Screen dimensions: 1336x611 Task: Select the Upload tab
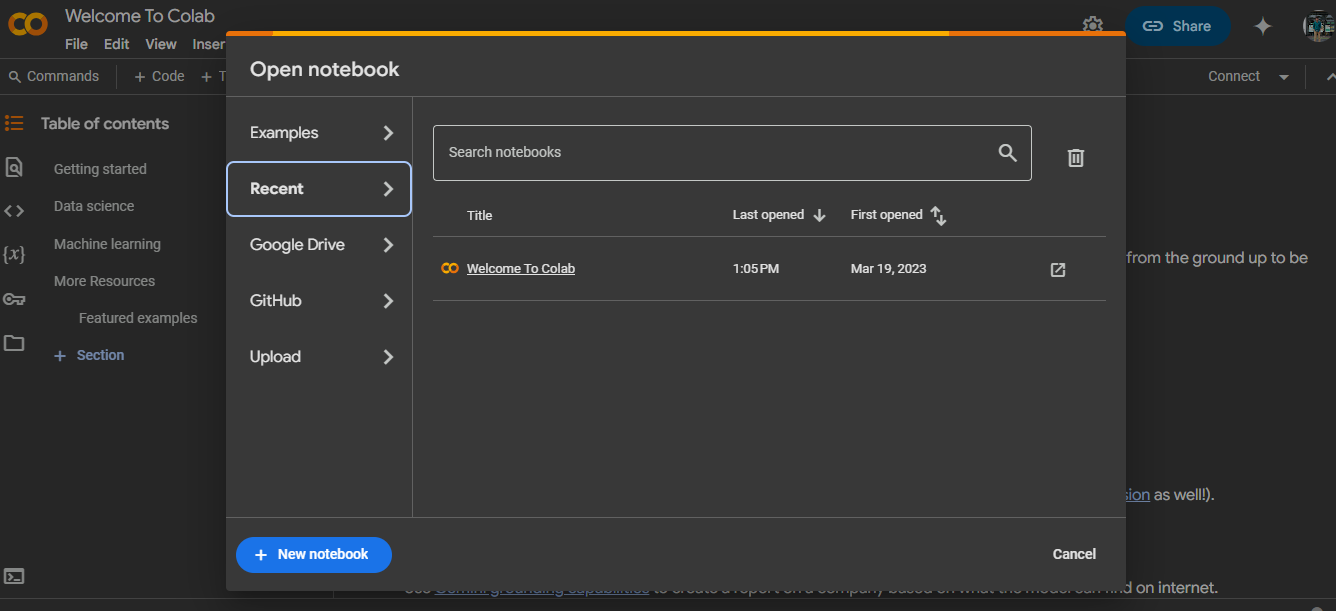[x=319, y=357]
